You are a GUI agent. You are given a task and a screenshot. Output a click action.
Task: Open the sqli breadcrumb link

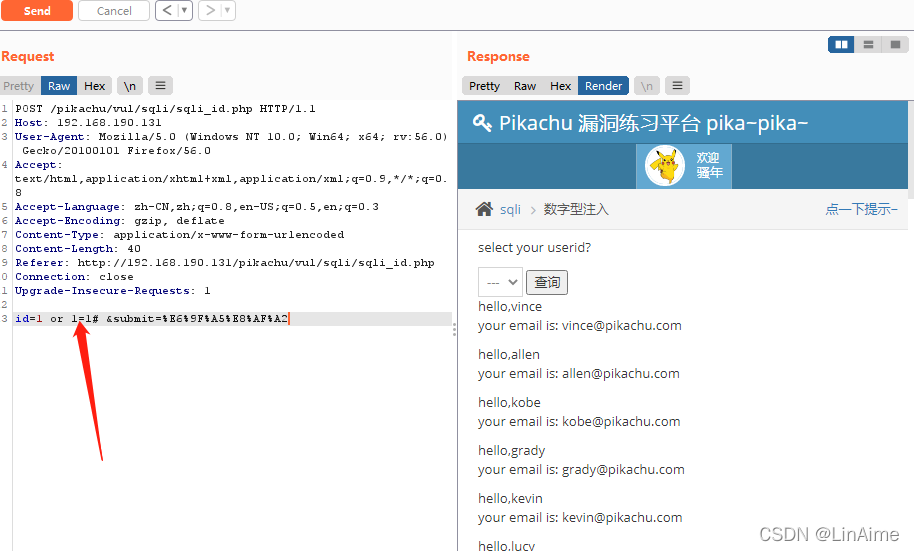click(510, 209)
